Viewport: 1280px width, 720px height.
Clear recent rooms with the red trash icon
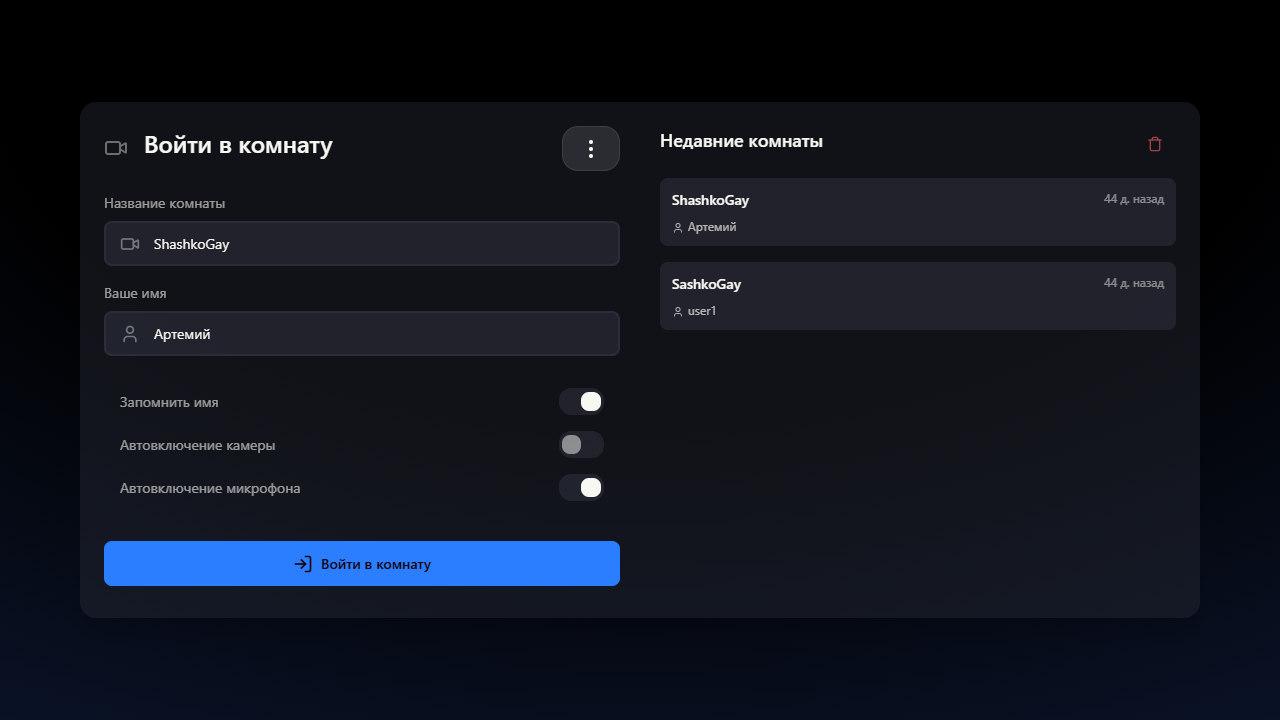pyautogui.click(x=1155, y=144)
